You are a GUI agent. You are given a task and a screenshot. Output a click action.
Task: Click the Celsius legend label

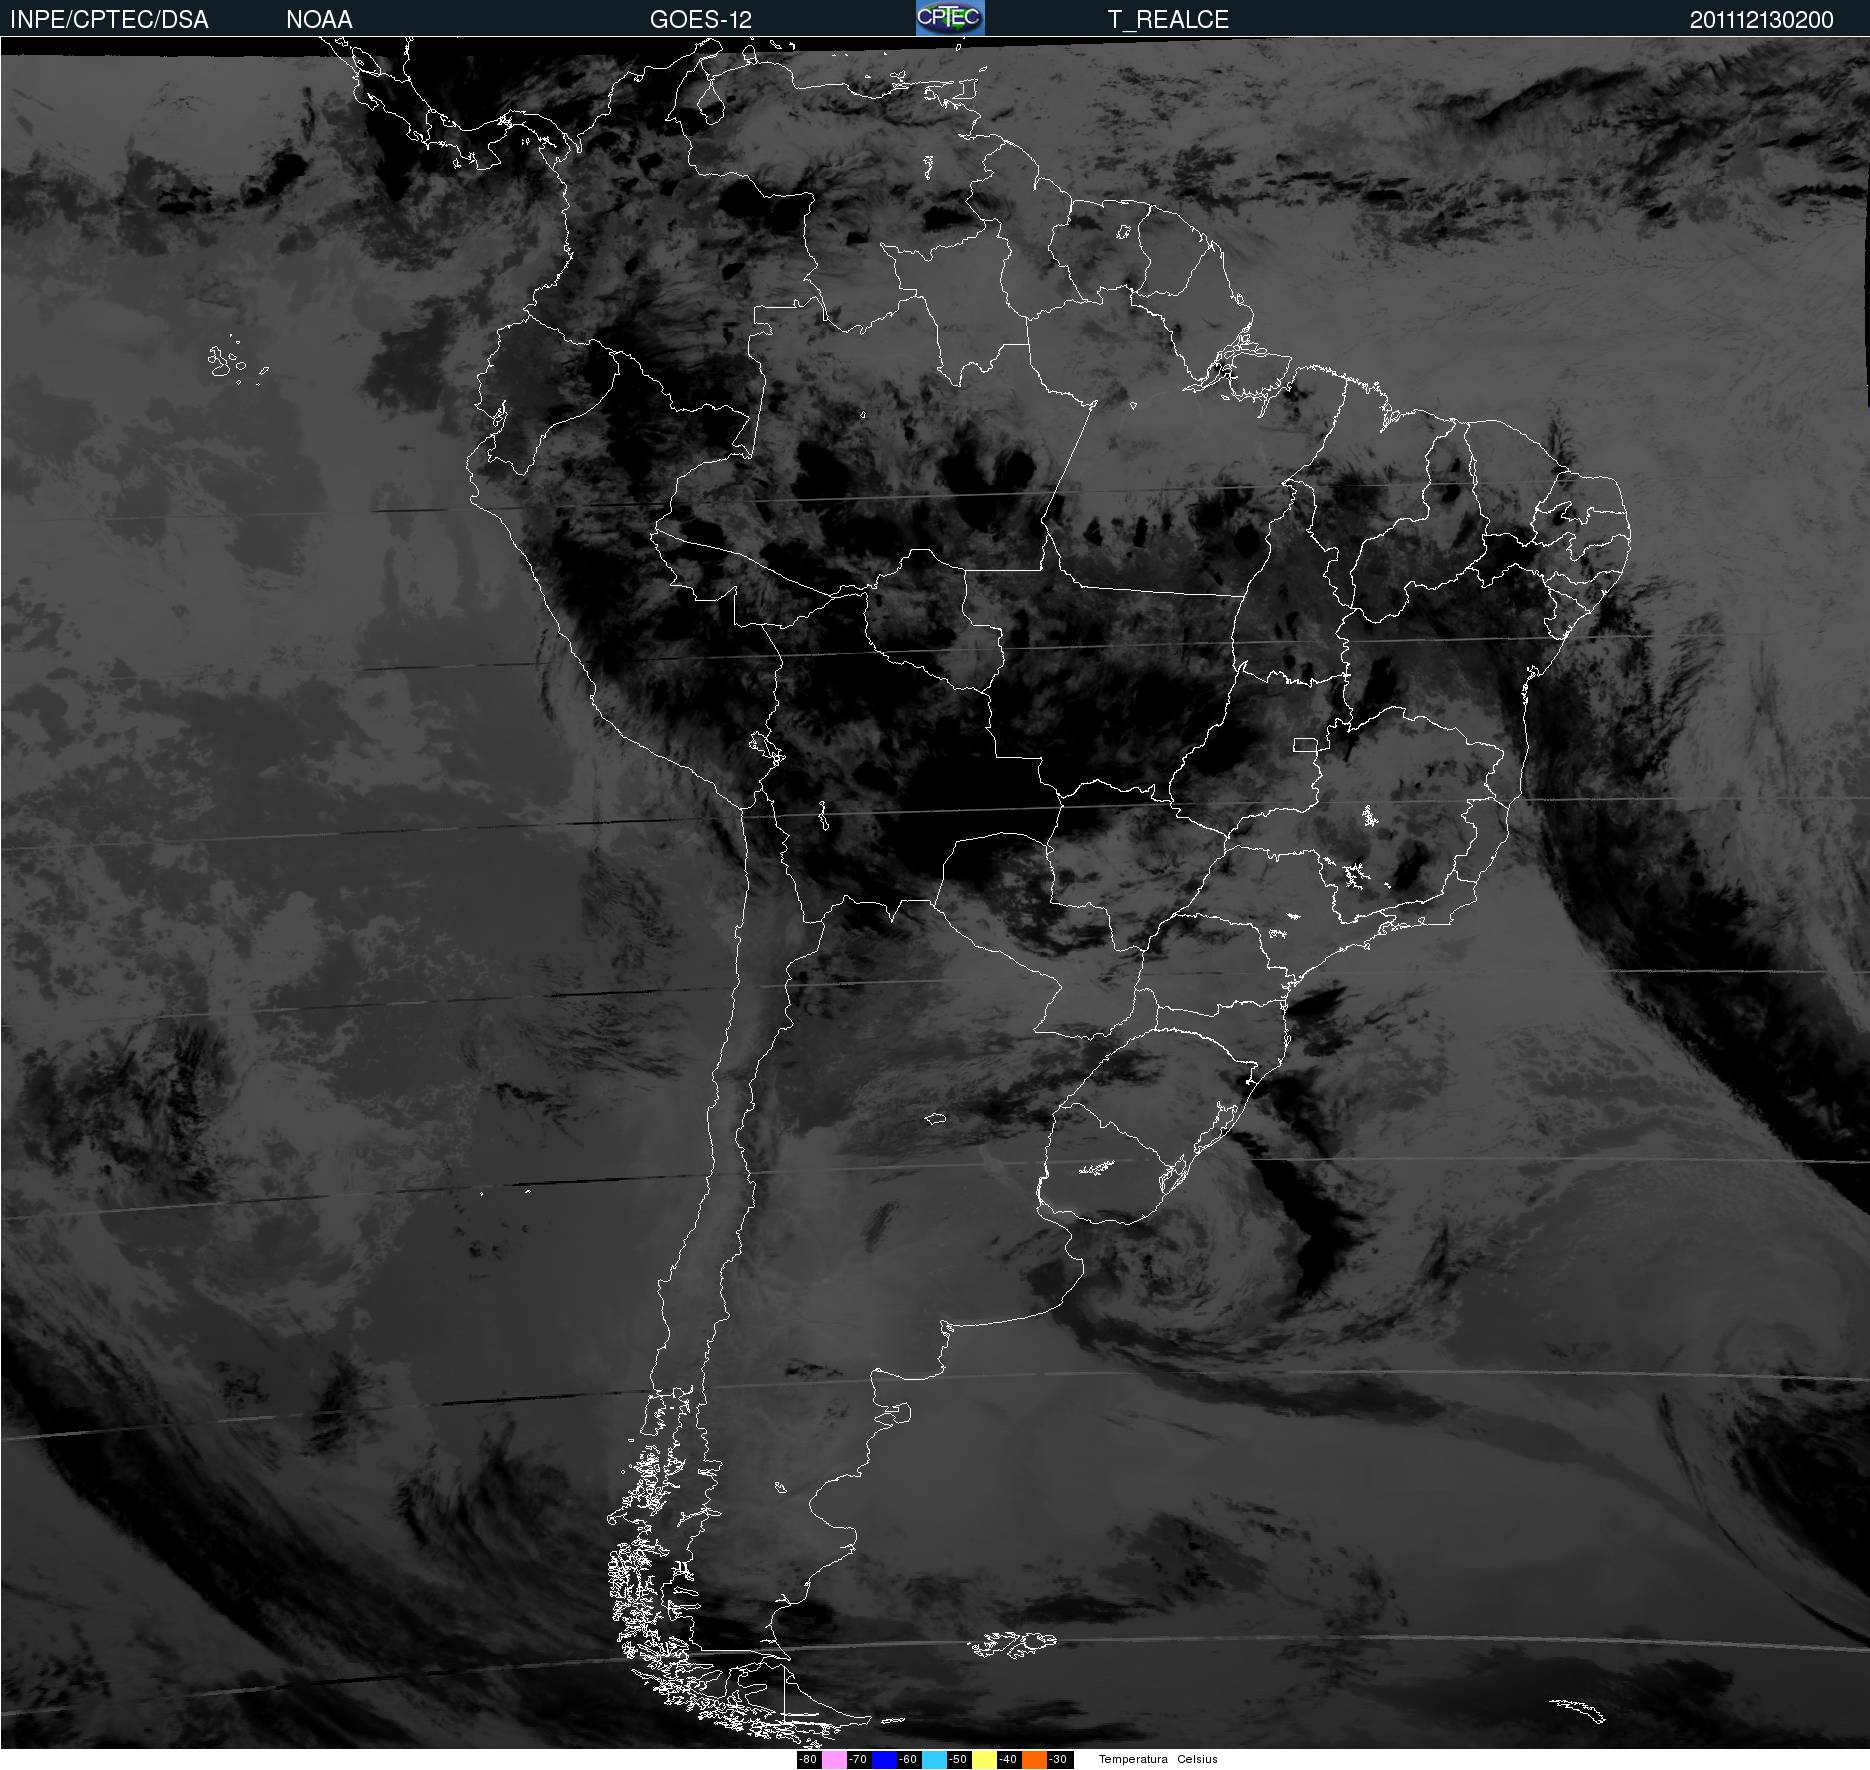pos(1197,1759)
